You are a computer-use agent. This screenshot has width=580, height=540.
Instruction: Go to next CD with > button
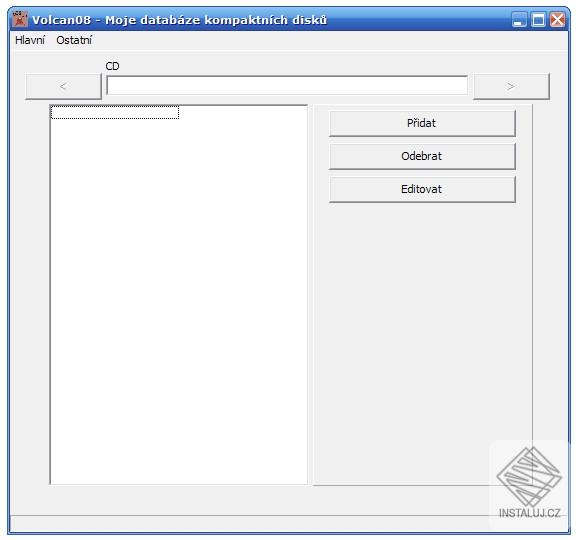pyautogui.click(x=511, y=87)
